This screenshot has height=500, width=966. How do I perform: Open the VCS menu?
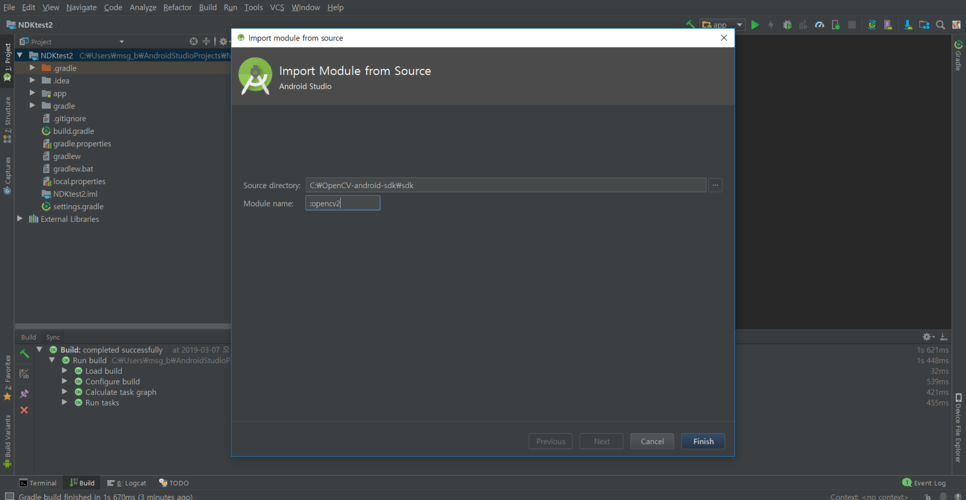(277, 7)
